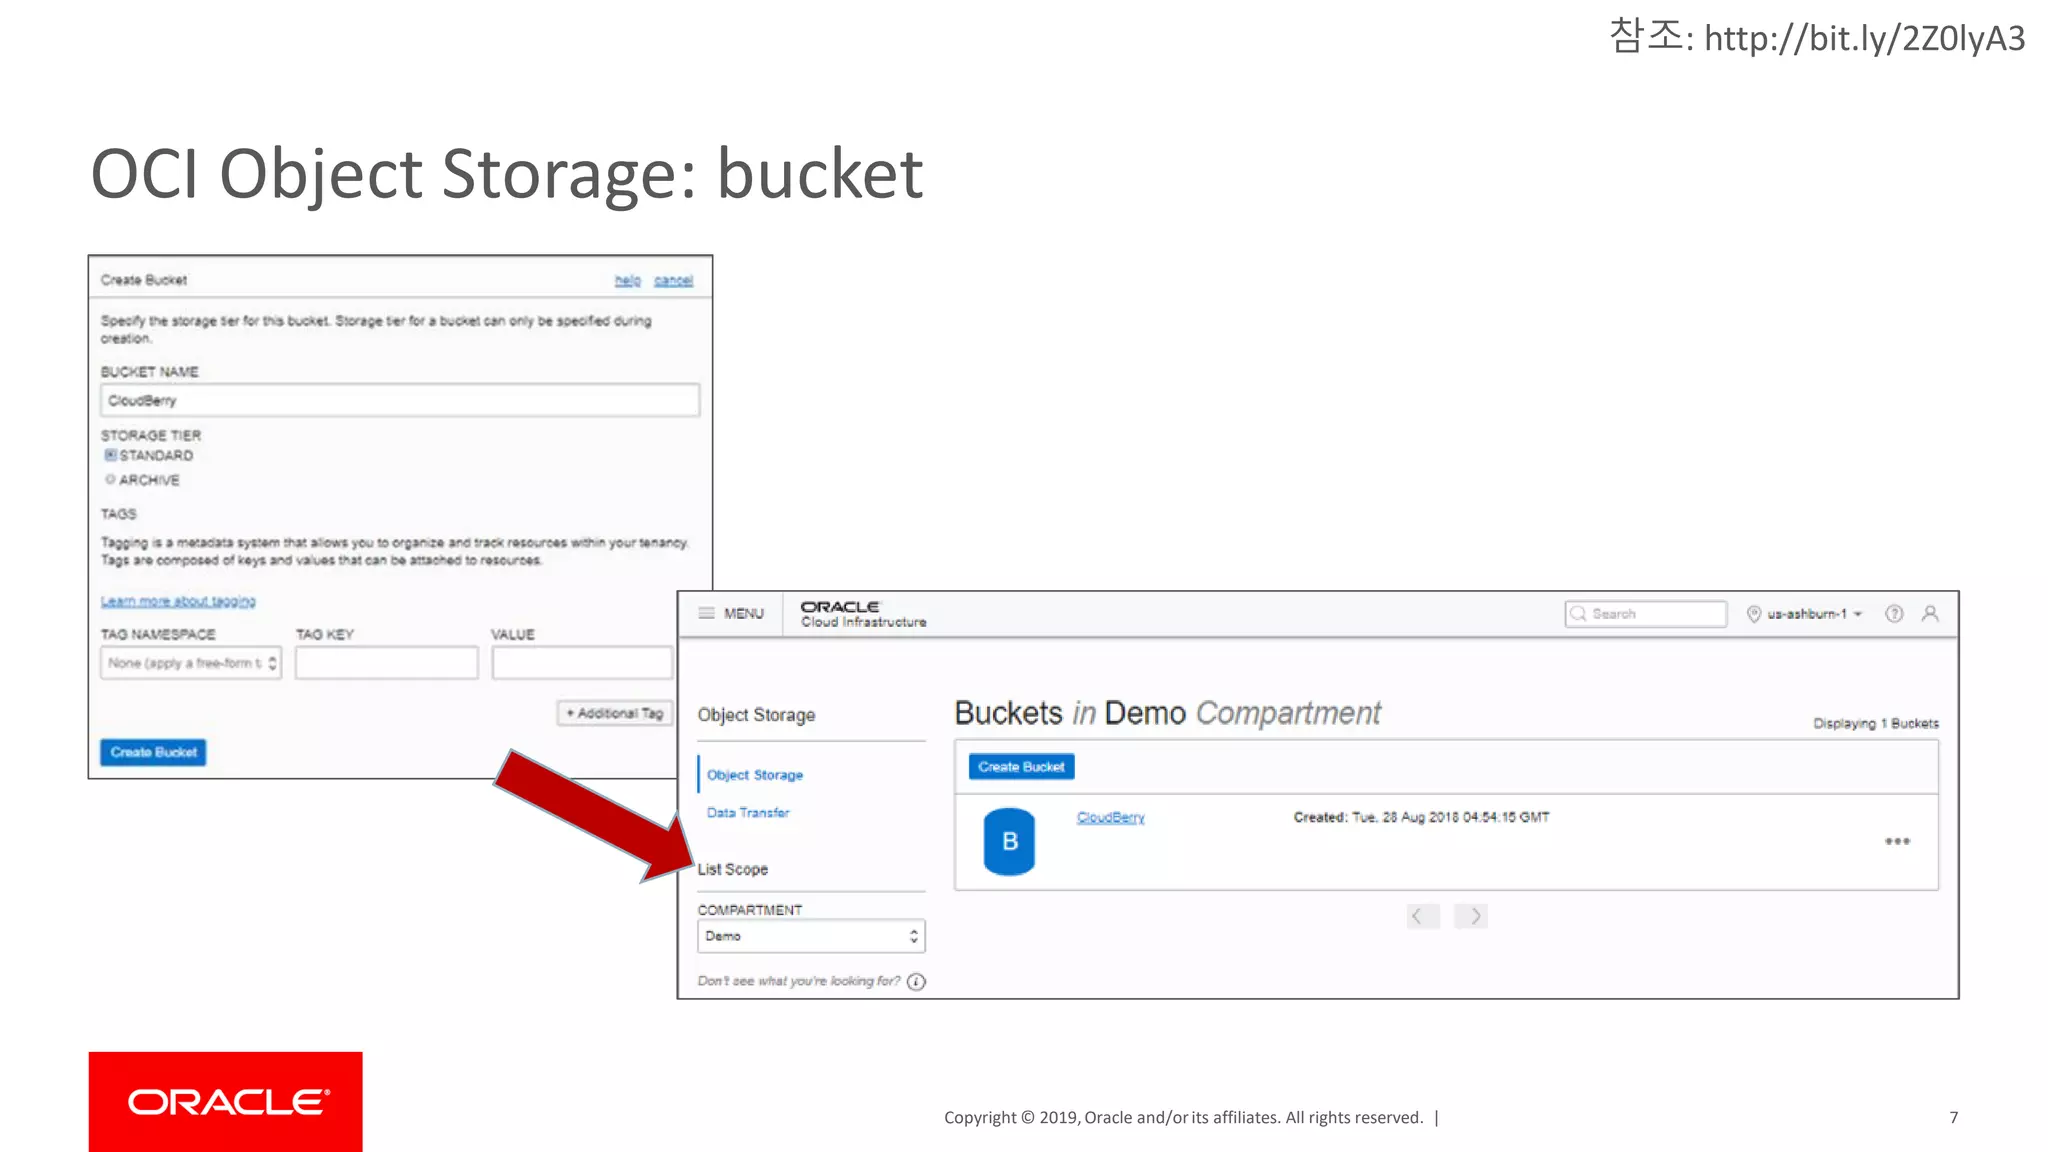Click the blue B bucket icon

point(1009,841)
